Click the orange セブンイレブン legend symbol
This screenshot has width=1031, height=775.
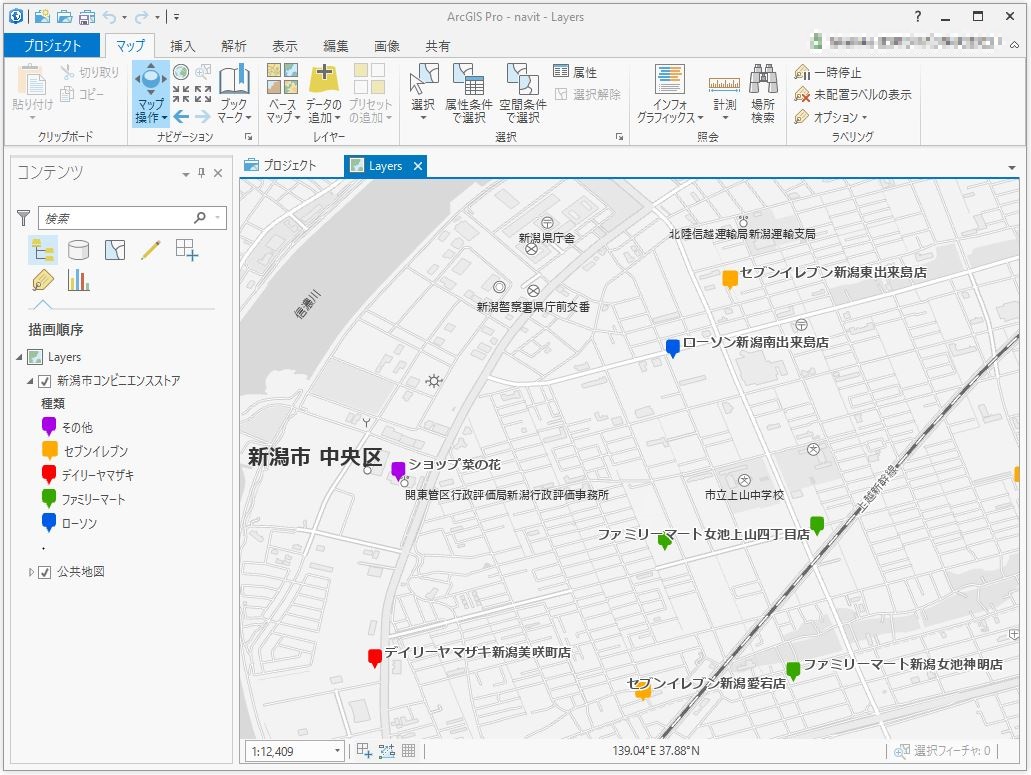click(x=49, y=450)
